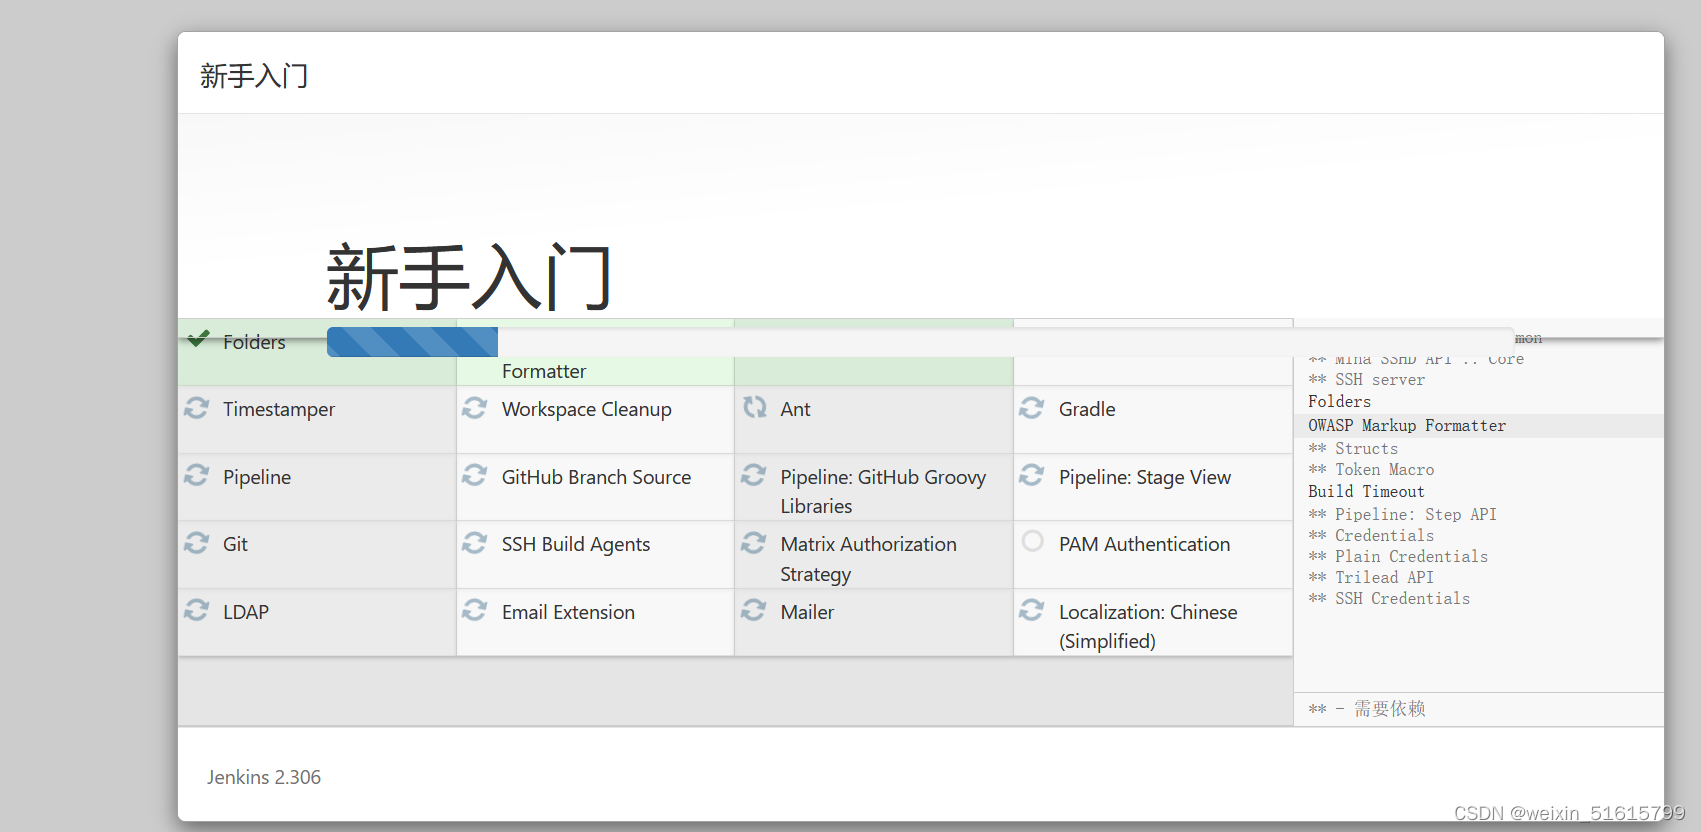Select the Pipeline plugin name
Screen dimensions: 1701x832
coord(257,477)
